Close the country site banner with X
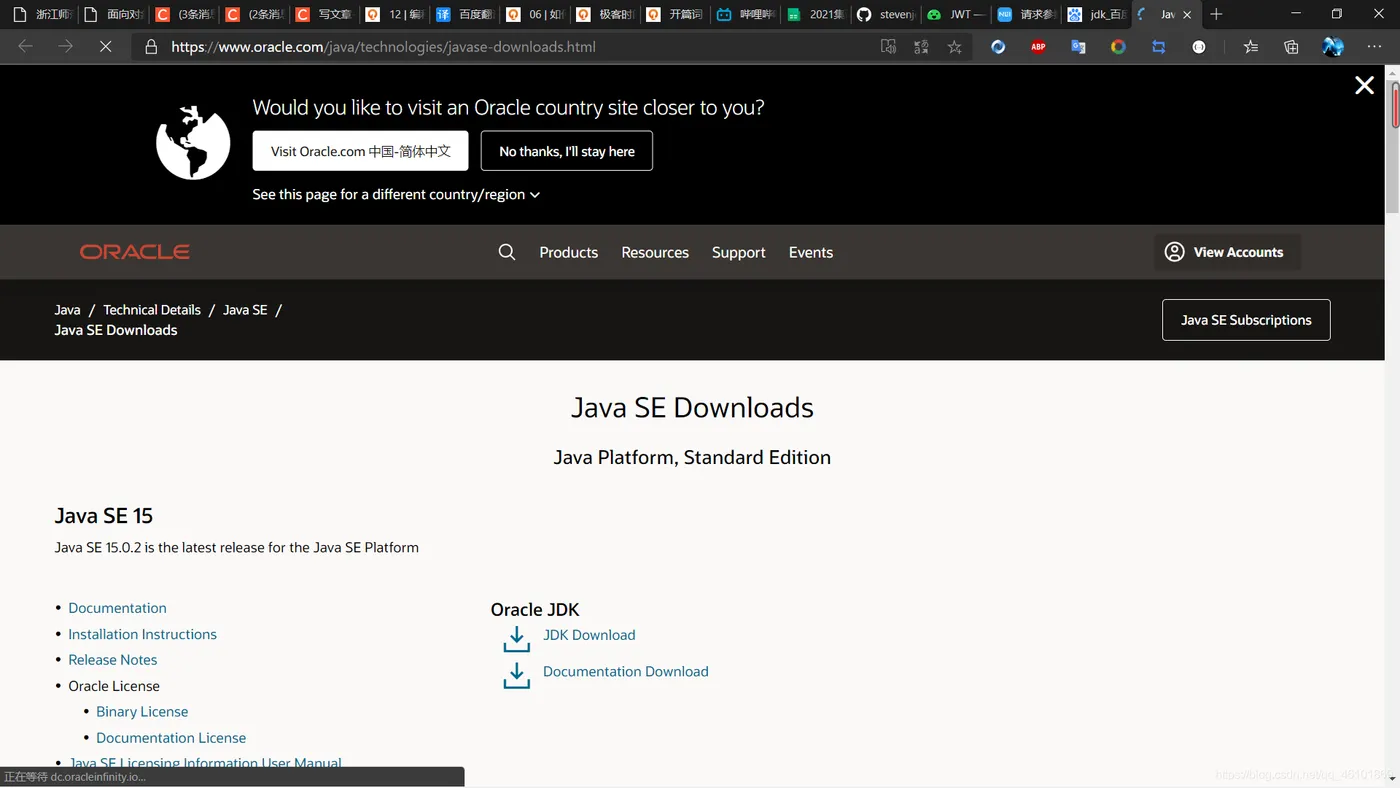 pyautogui.click(x=1364, y=86)
